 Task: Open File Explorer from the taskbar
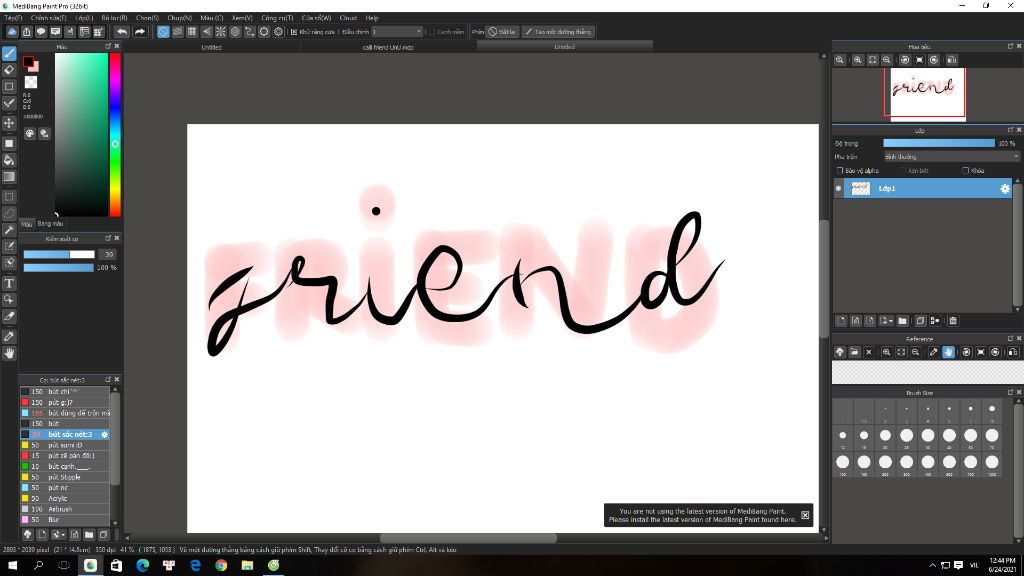point(248,566)
